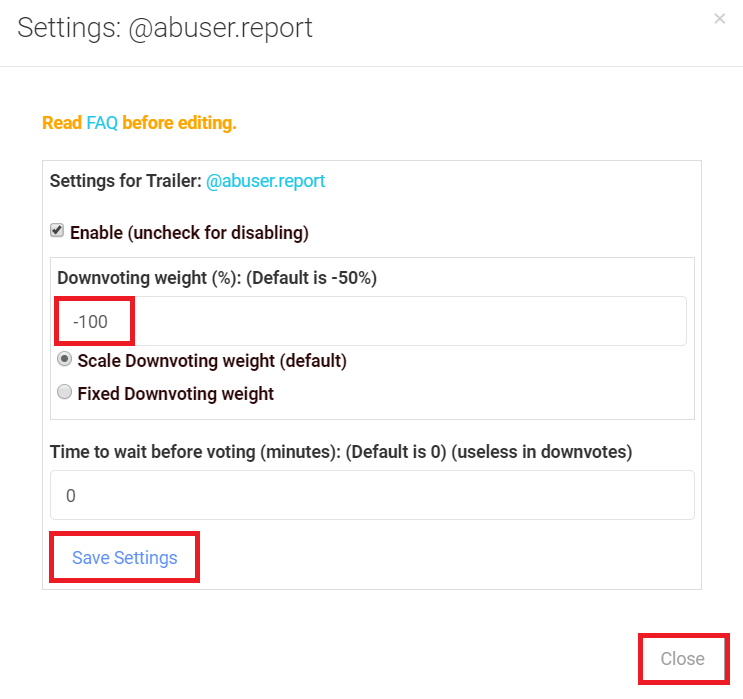The image size is (743, 699).
Task: Click the "Scale Downvoting weight (default)" text label
Action: click(x=212, y=360)
